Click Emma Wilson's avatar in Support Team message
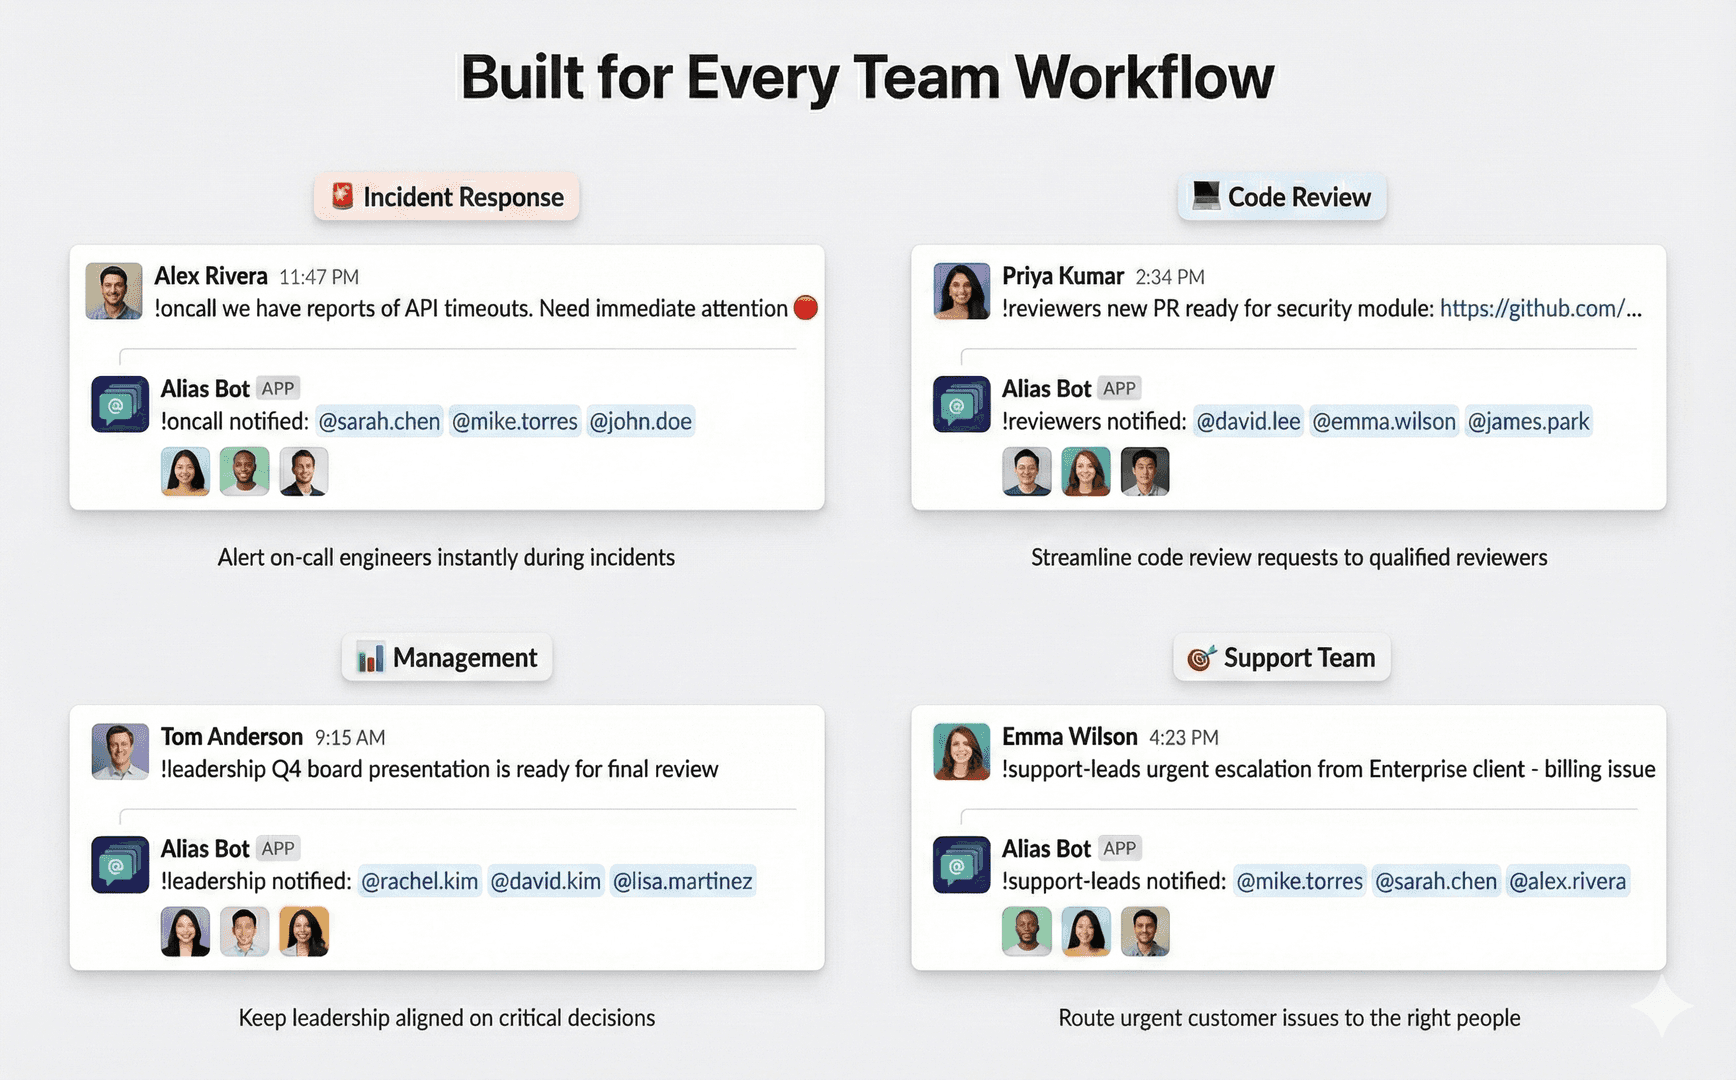The width and height of the screenshot is (1736, 1080). [961, 751]
